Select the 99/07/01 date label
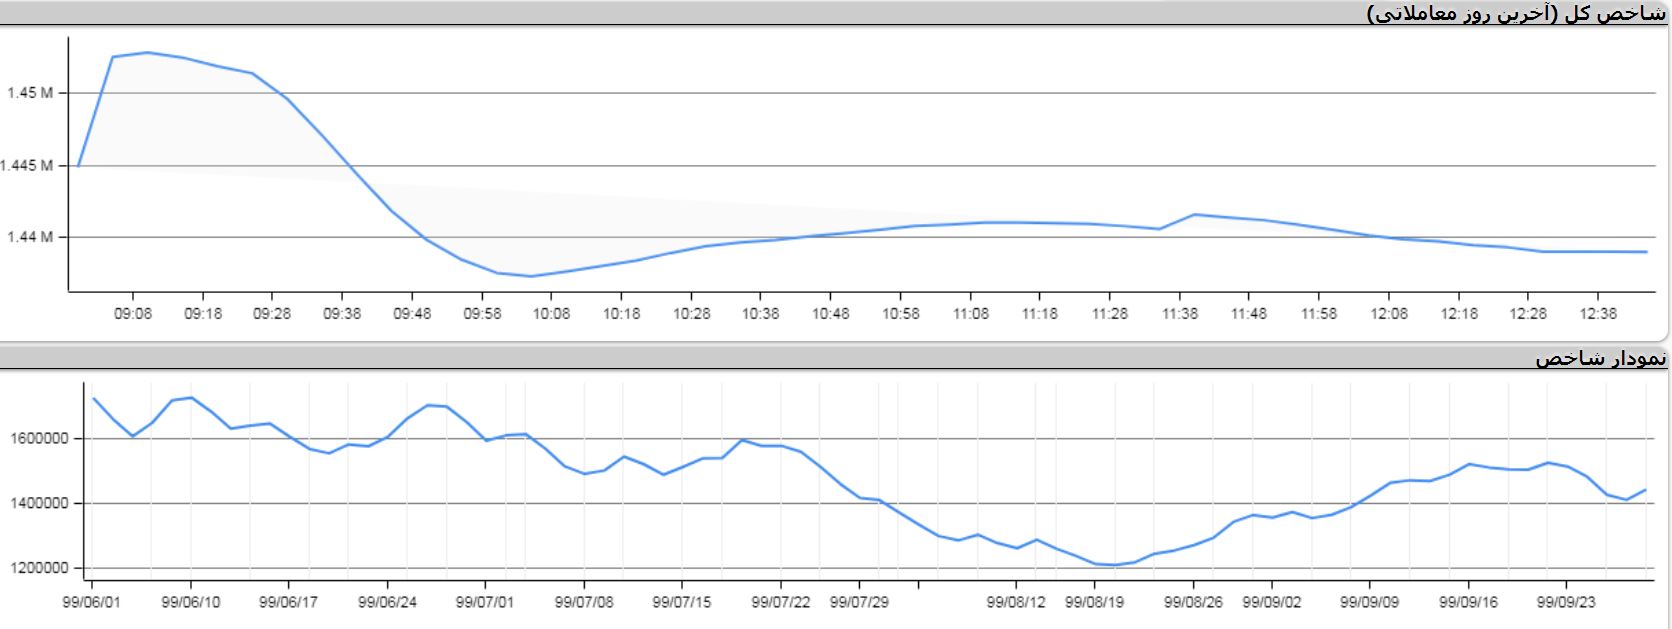 click(484, 603)
